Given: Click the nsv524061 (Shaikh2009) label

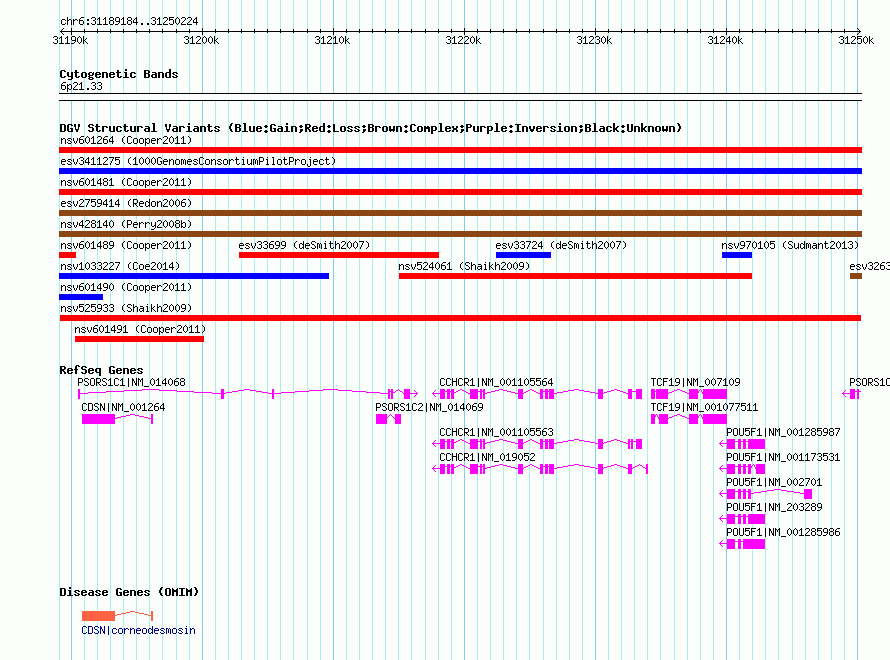Looking at the screenshot, I should [464, 266].
